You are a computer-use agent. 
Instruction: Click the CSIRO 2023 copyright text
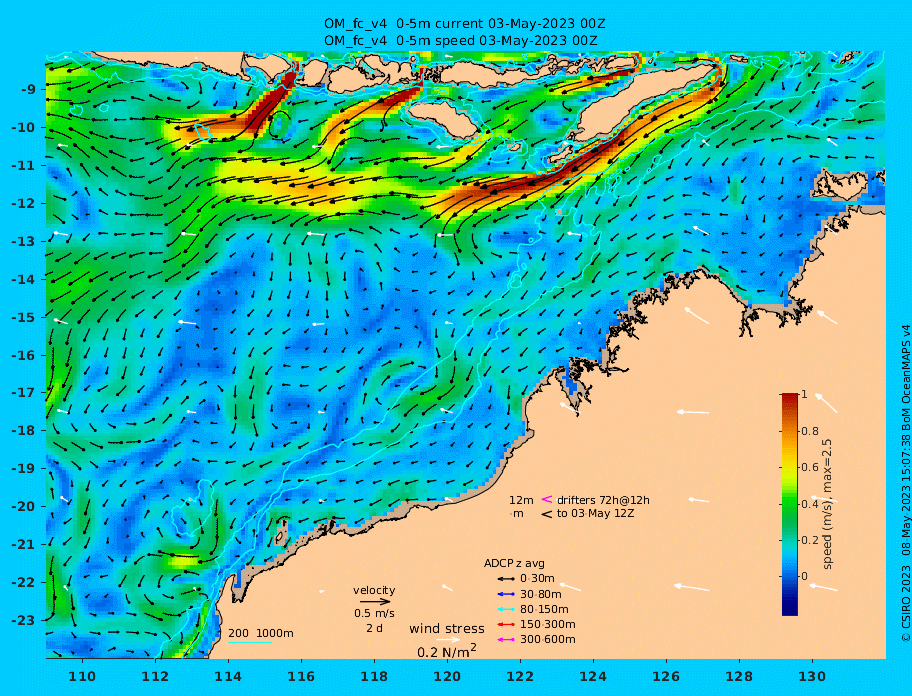click(x=905, y=483)
